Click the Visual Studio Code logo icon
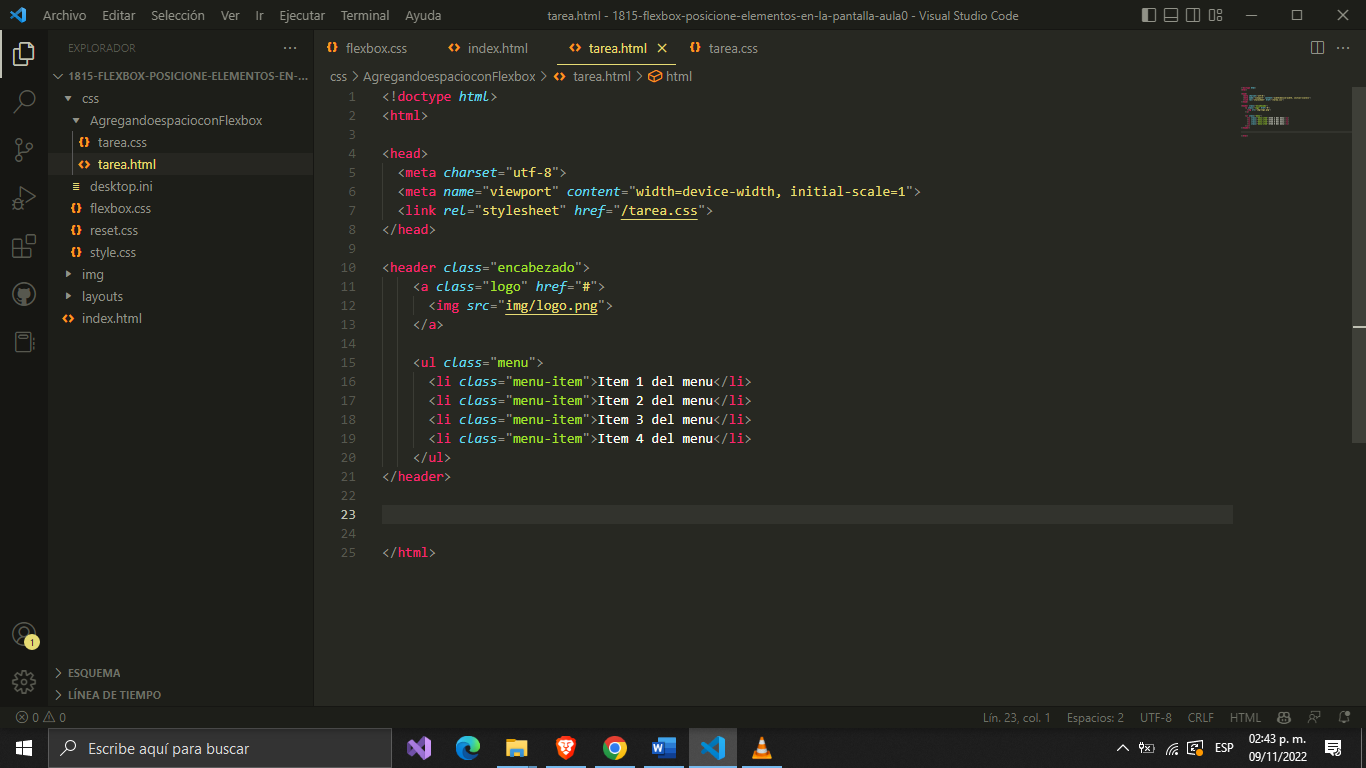The height and width of the screenshot is (768, 1366). coord(17,15)
